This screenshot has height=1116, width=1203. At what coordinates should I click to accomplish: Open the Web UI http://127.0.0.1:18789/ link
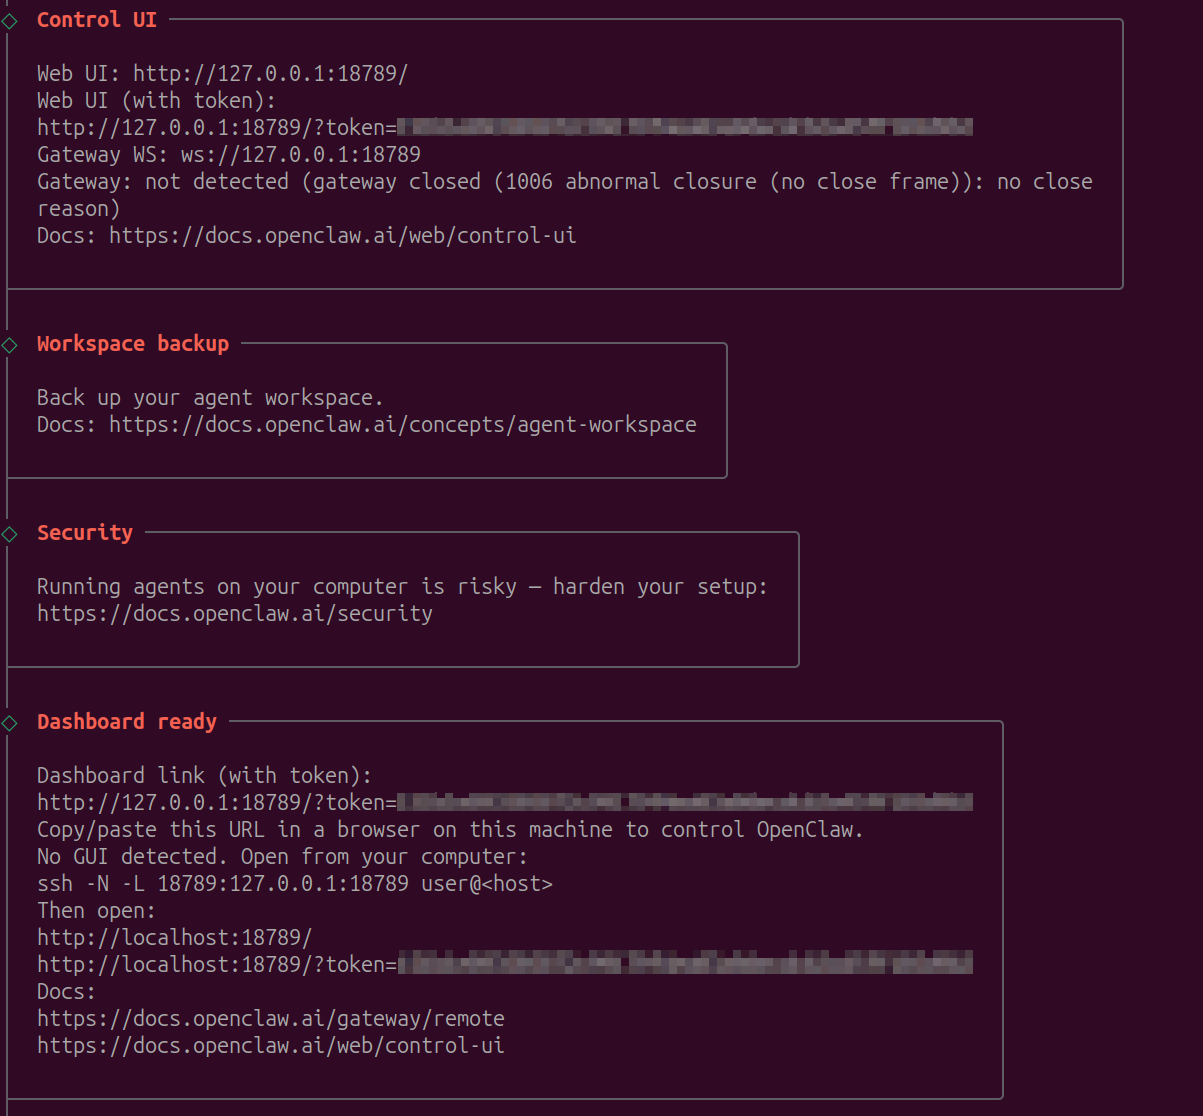point(270,74)
